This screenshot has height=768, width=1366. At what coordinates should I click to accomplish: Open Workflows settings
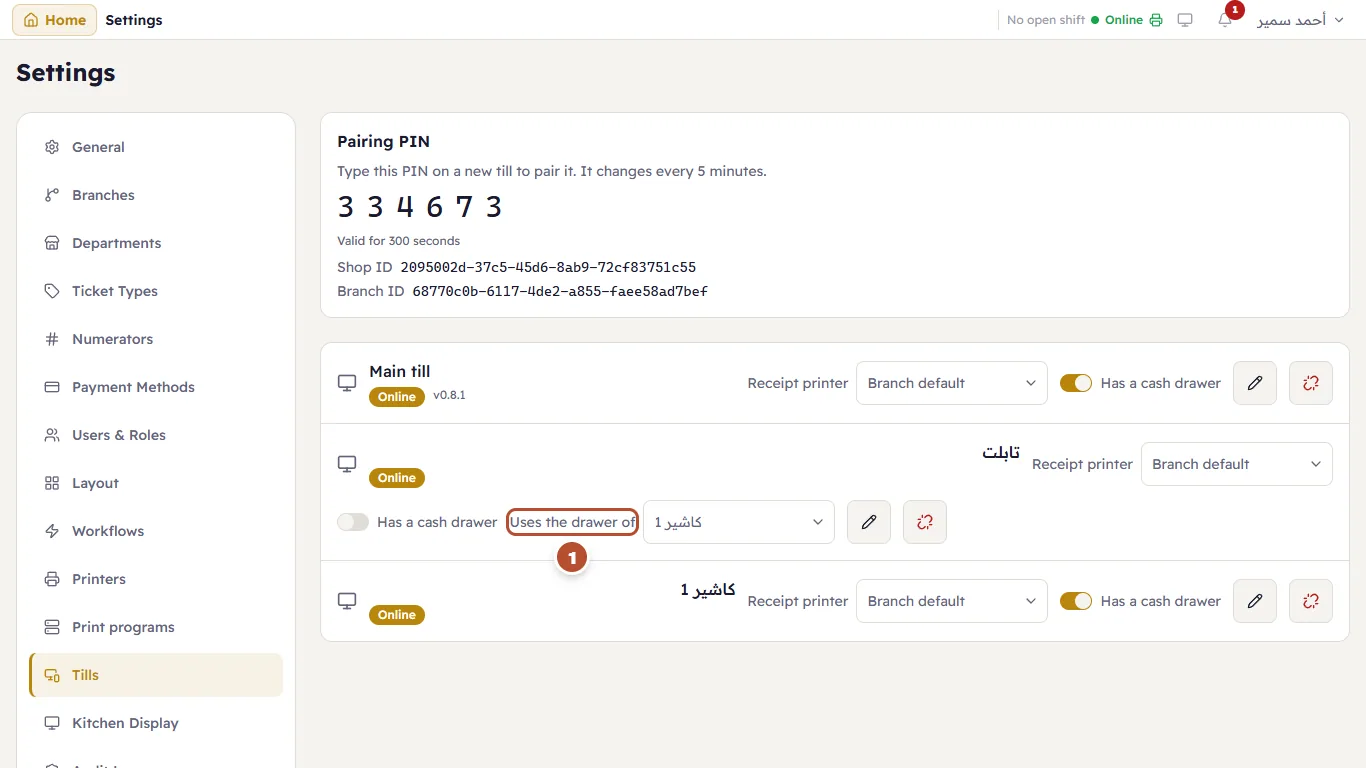coord(156,531)
